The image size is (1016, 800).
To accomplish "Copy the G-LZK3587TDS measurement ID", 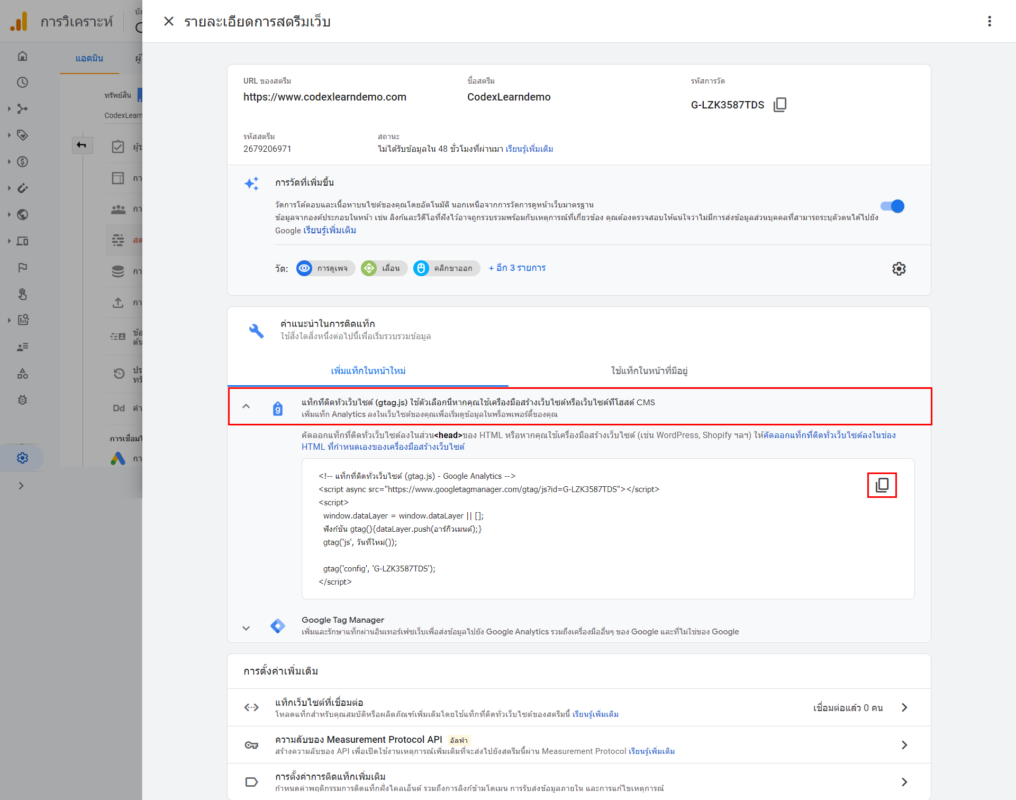I will pos(780,105).
